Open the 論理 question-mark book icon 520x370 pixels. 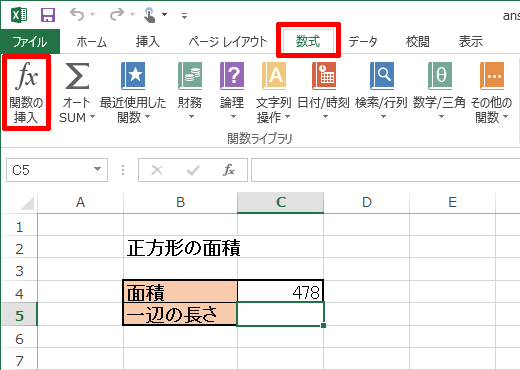232,76
